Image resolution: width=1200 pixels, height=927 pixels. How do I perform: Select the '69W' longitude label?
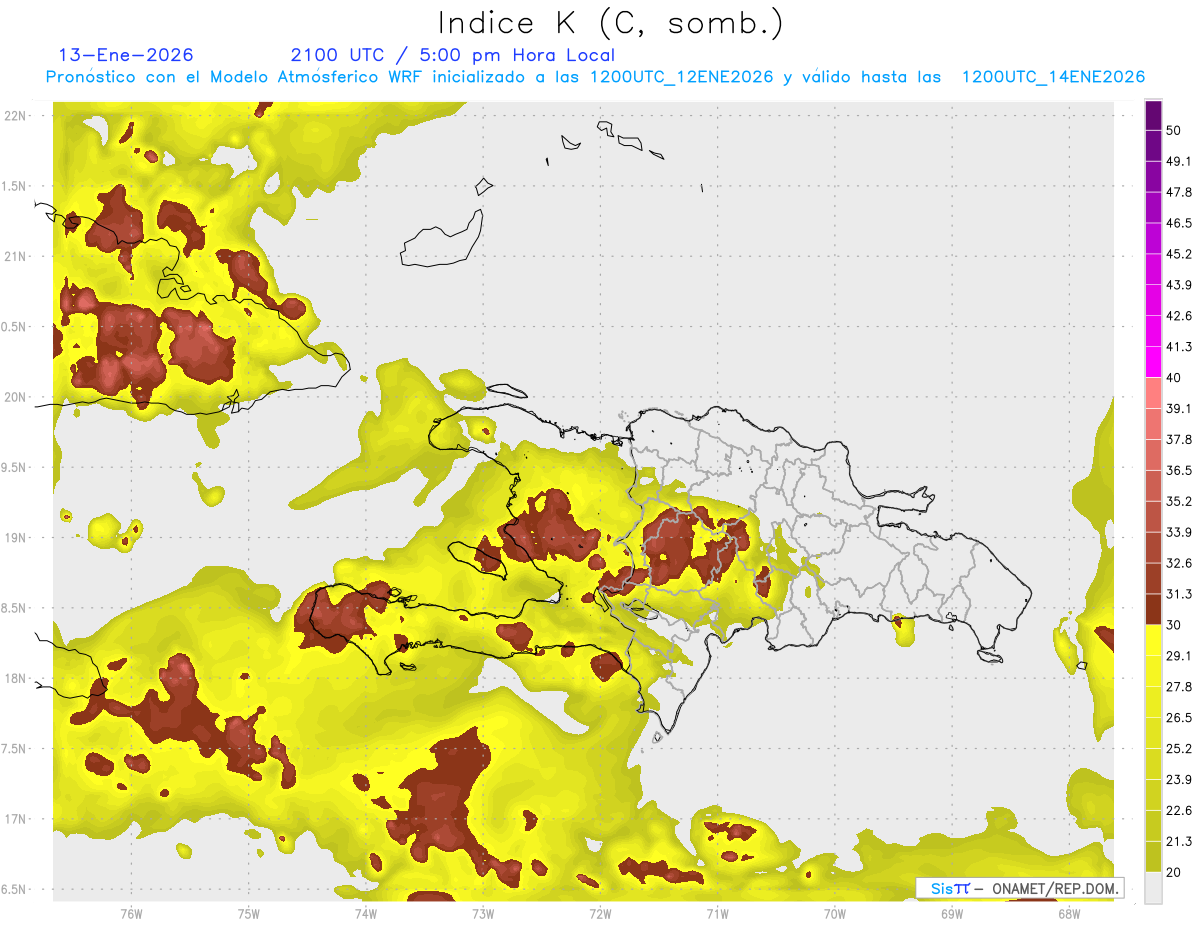[952, 914]
